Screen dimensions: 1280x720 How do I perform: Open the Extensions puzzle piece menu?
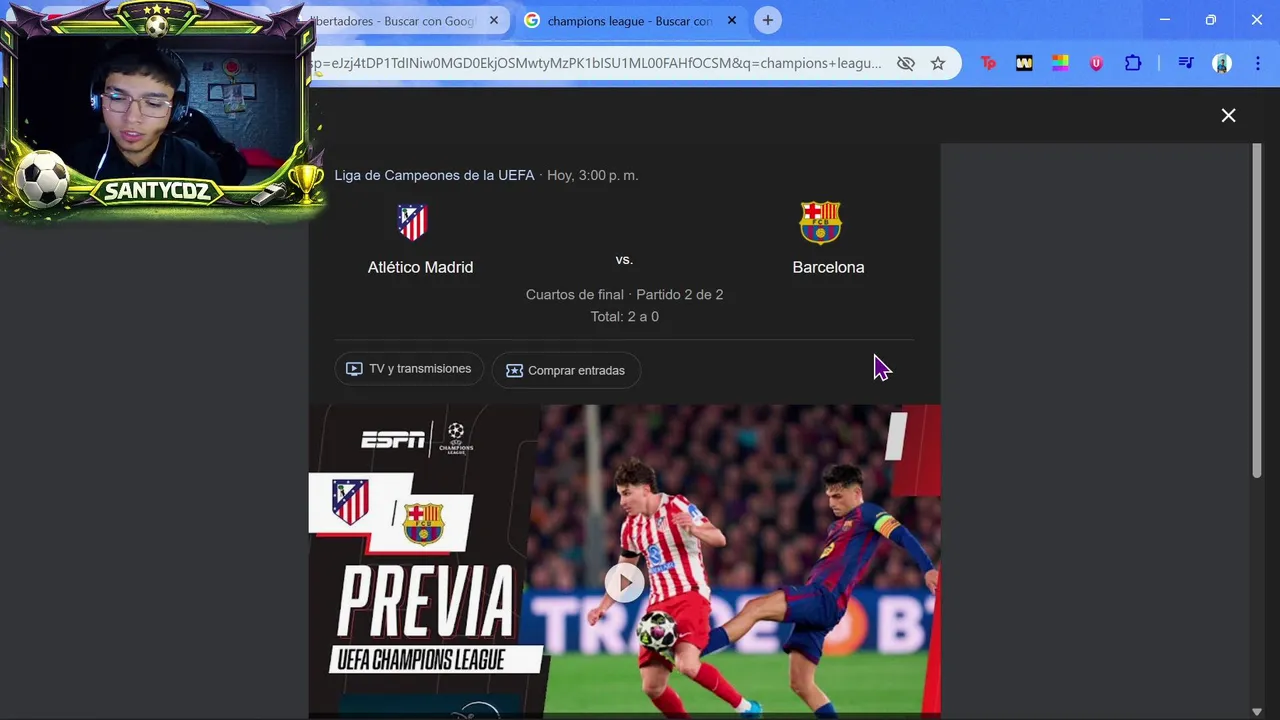click(x=1133, y=63)
